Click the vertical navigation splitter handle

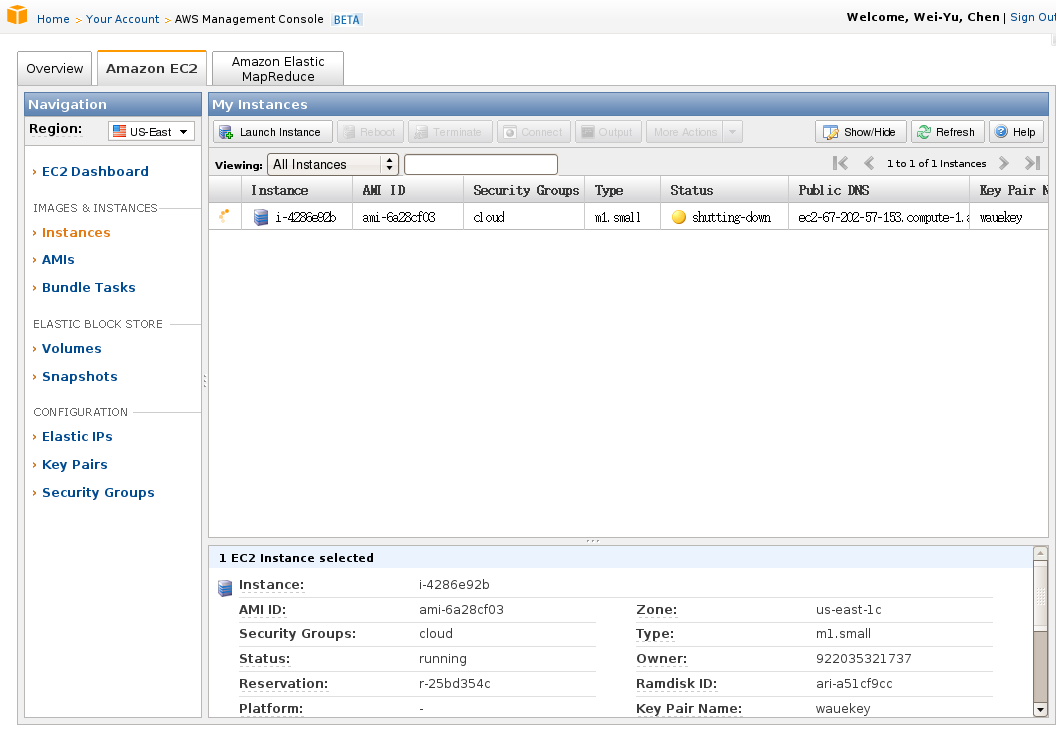point(204,381)
